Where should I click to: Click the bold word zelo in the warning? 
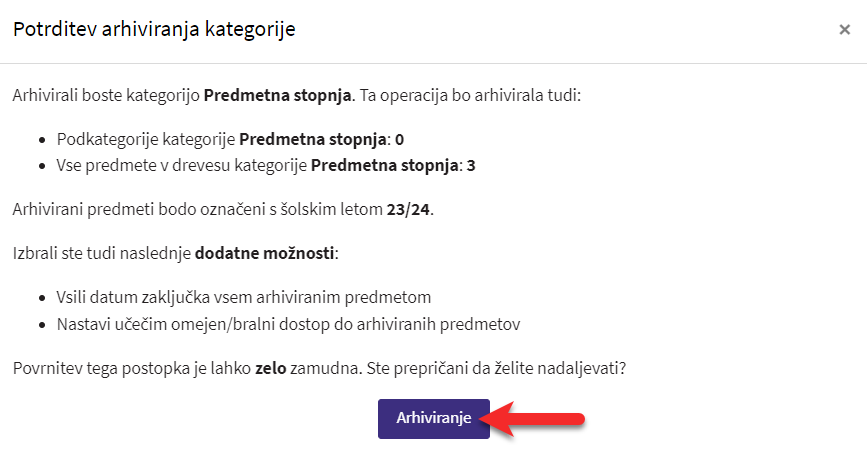(x=270, y=368)
